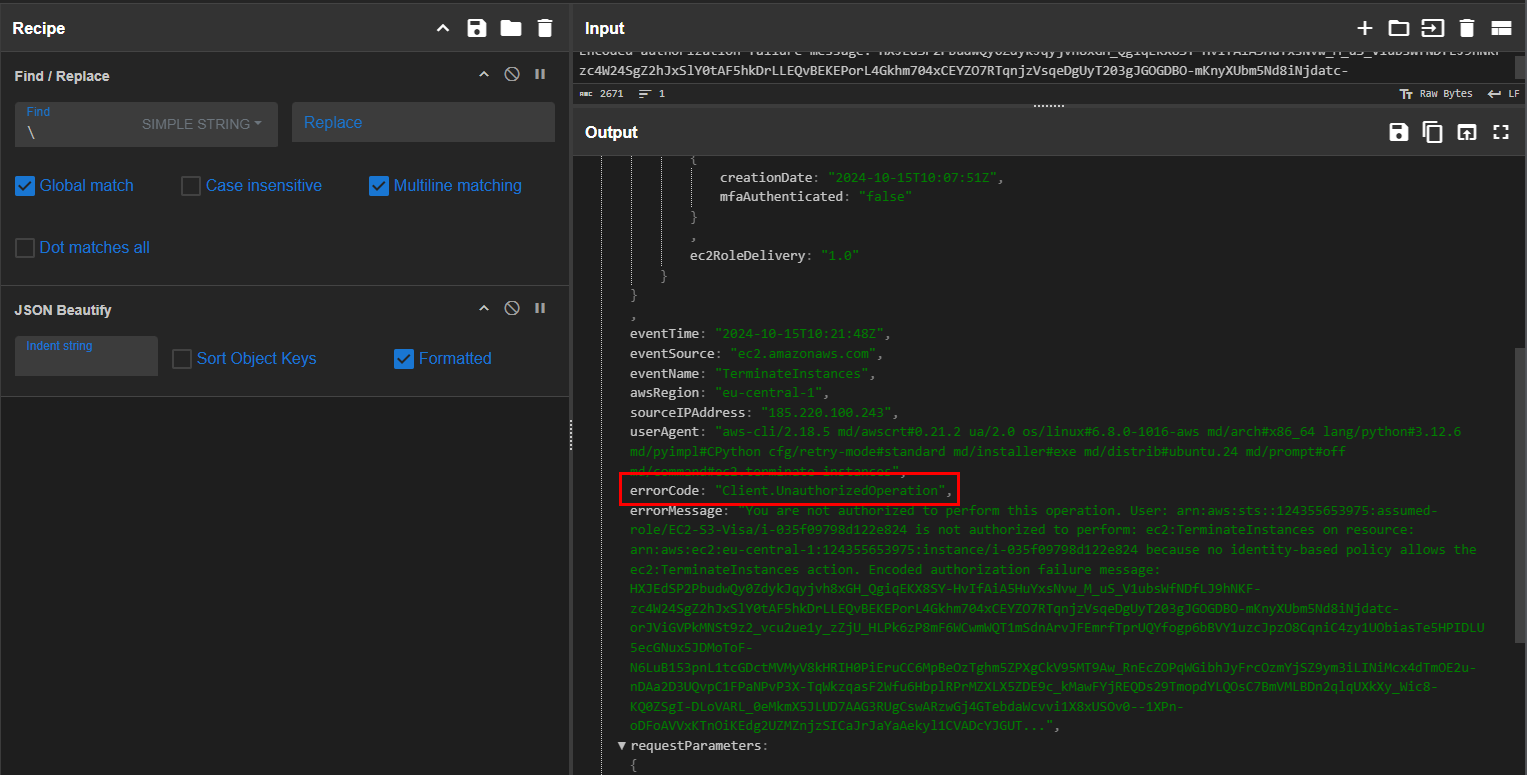Add a new input tab

click(1365, 28)
